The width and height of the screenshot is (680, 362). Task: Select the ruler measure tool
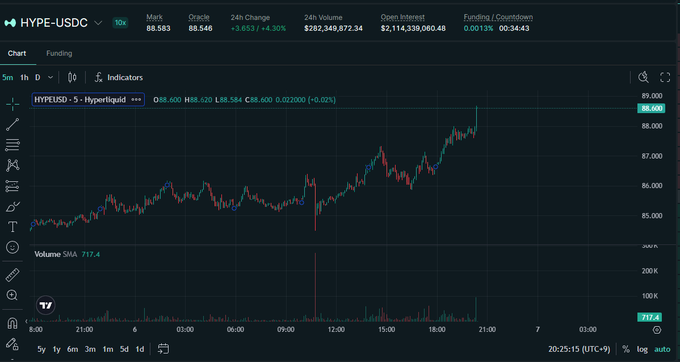pos(13,275)
